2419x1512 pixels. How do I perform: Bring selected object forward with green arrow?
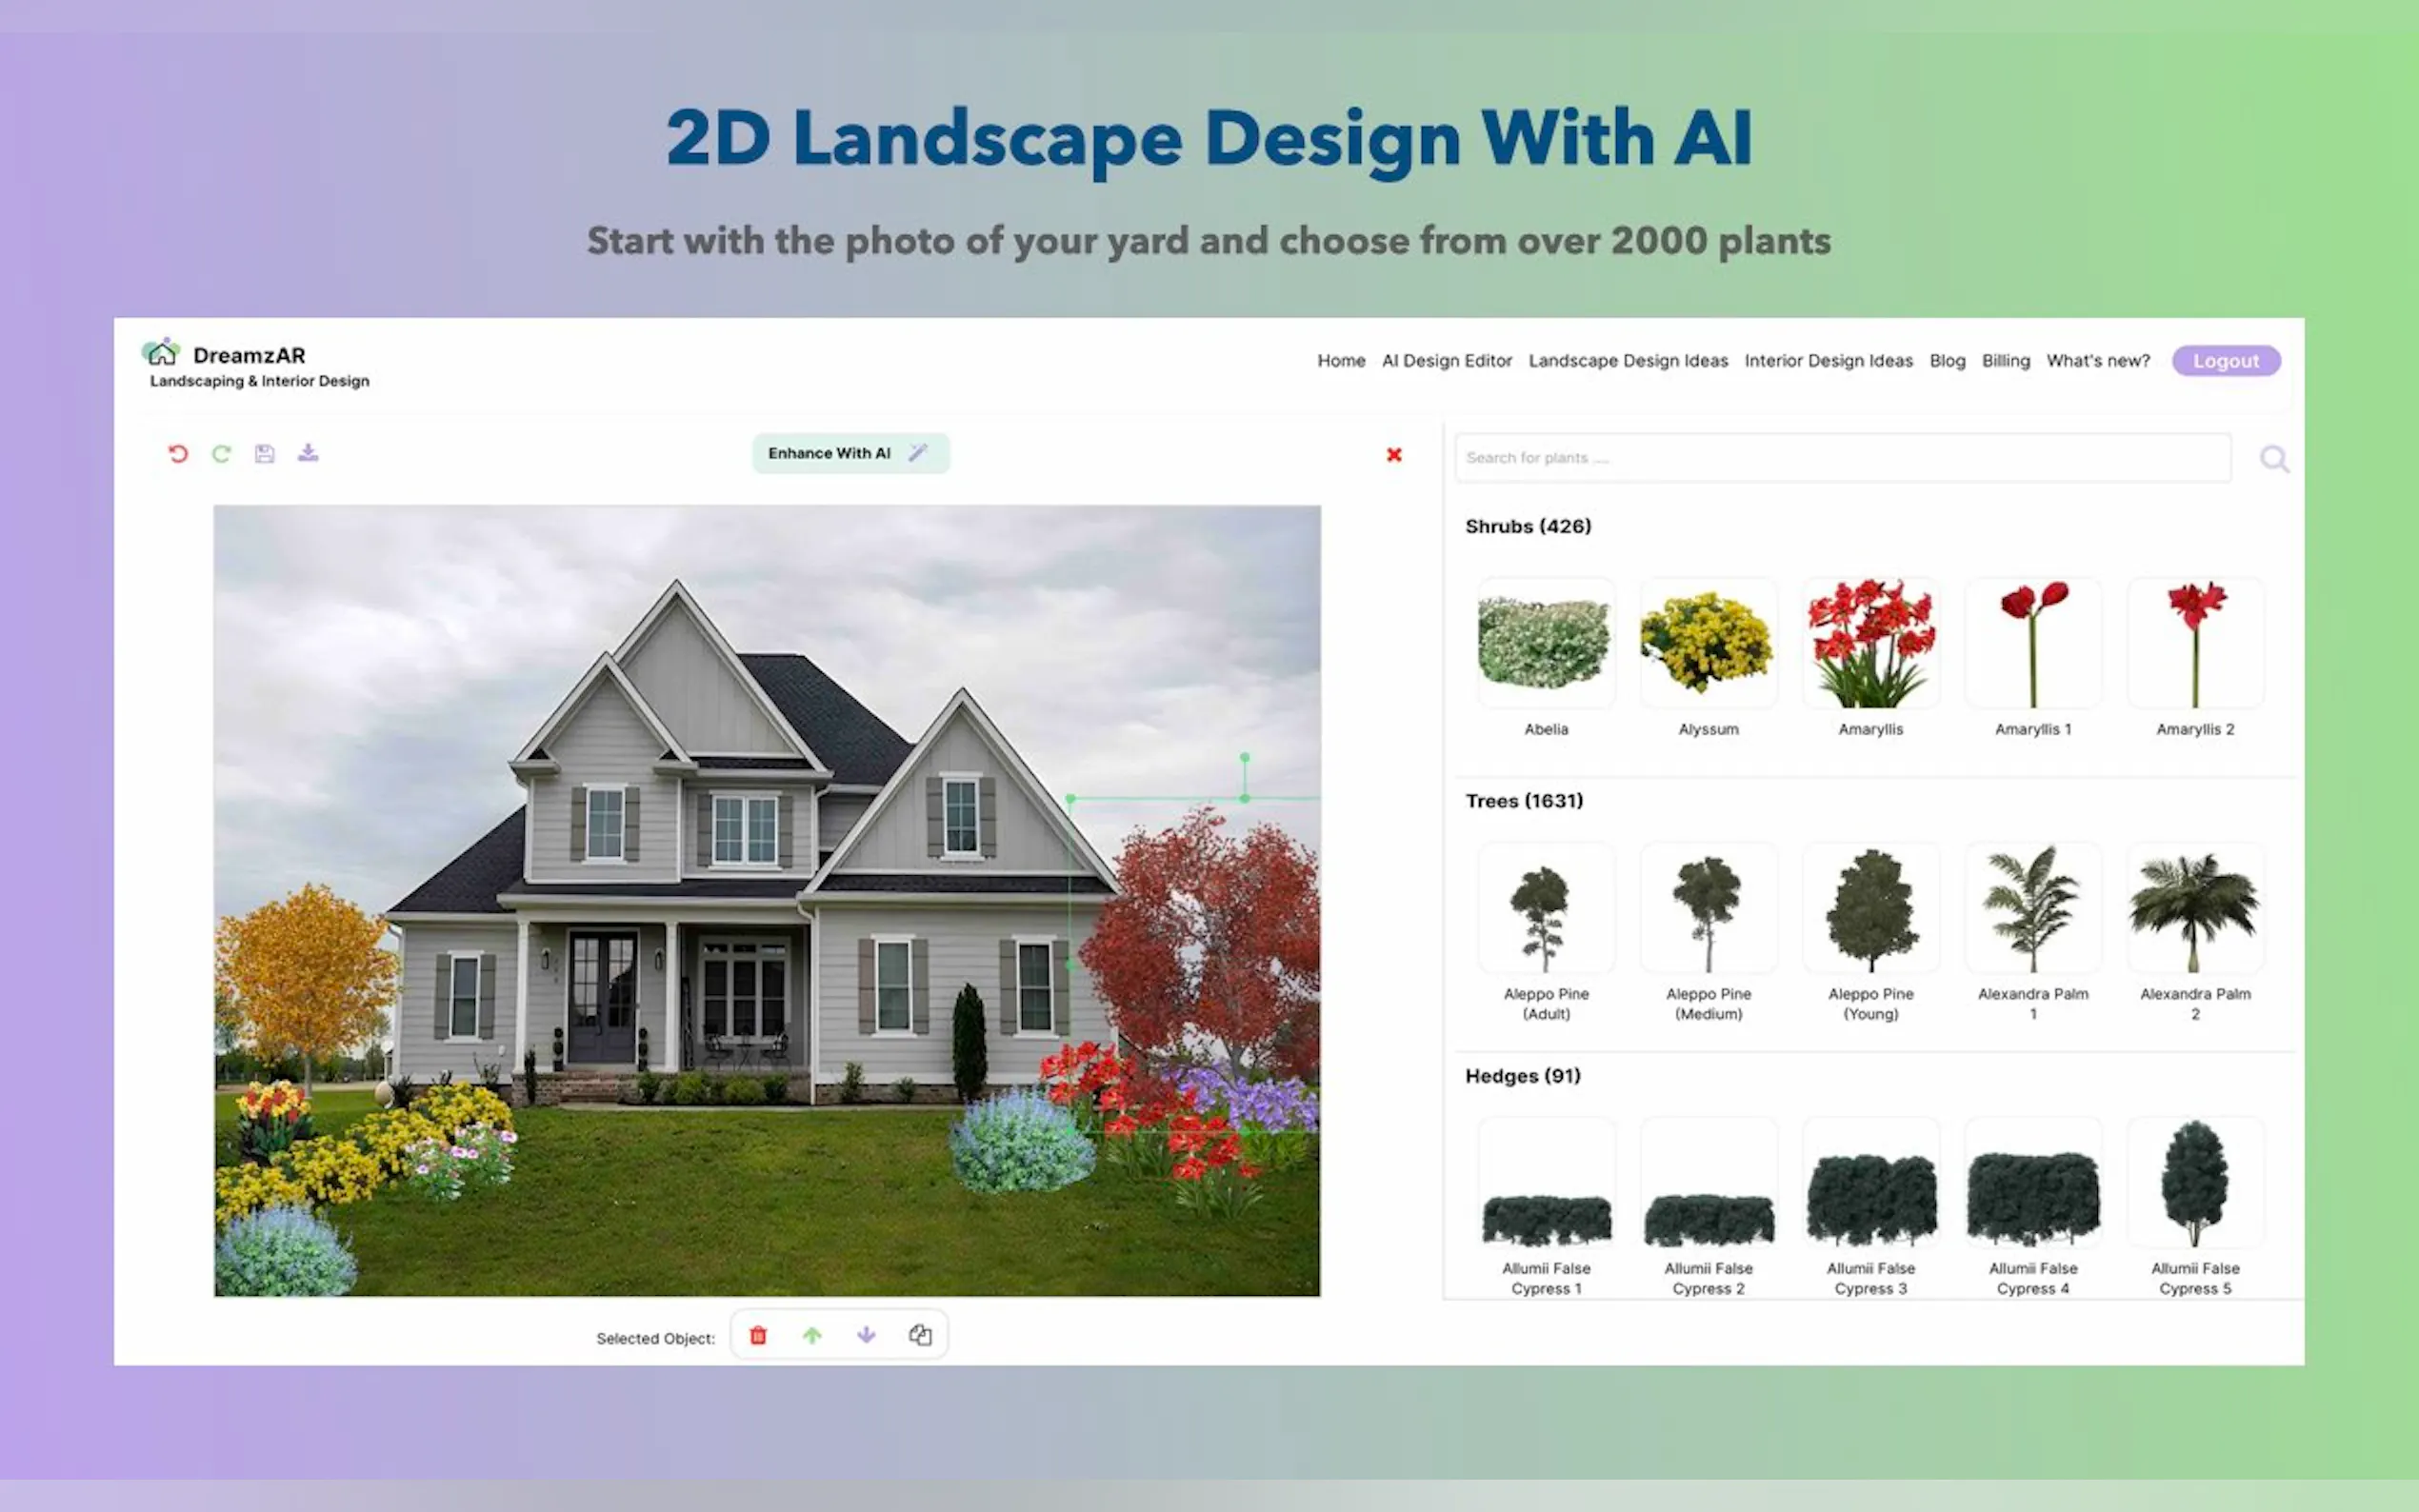coord(812,1335)
